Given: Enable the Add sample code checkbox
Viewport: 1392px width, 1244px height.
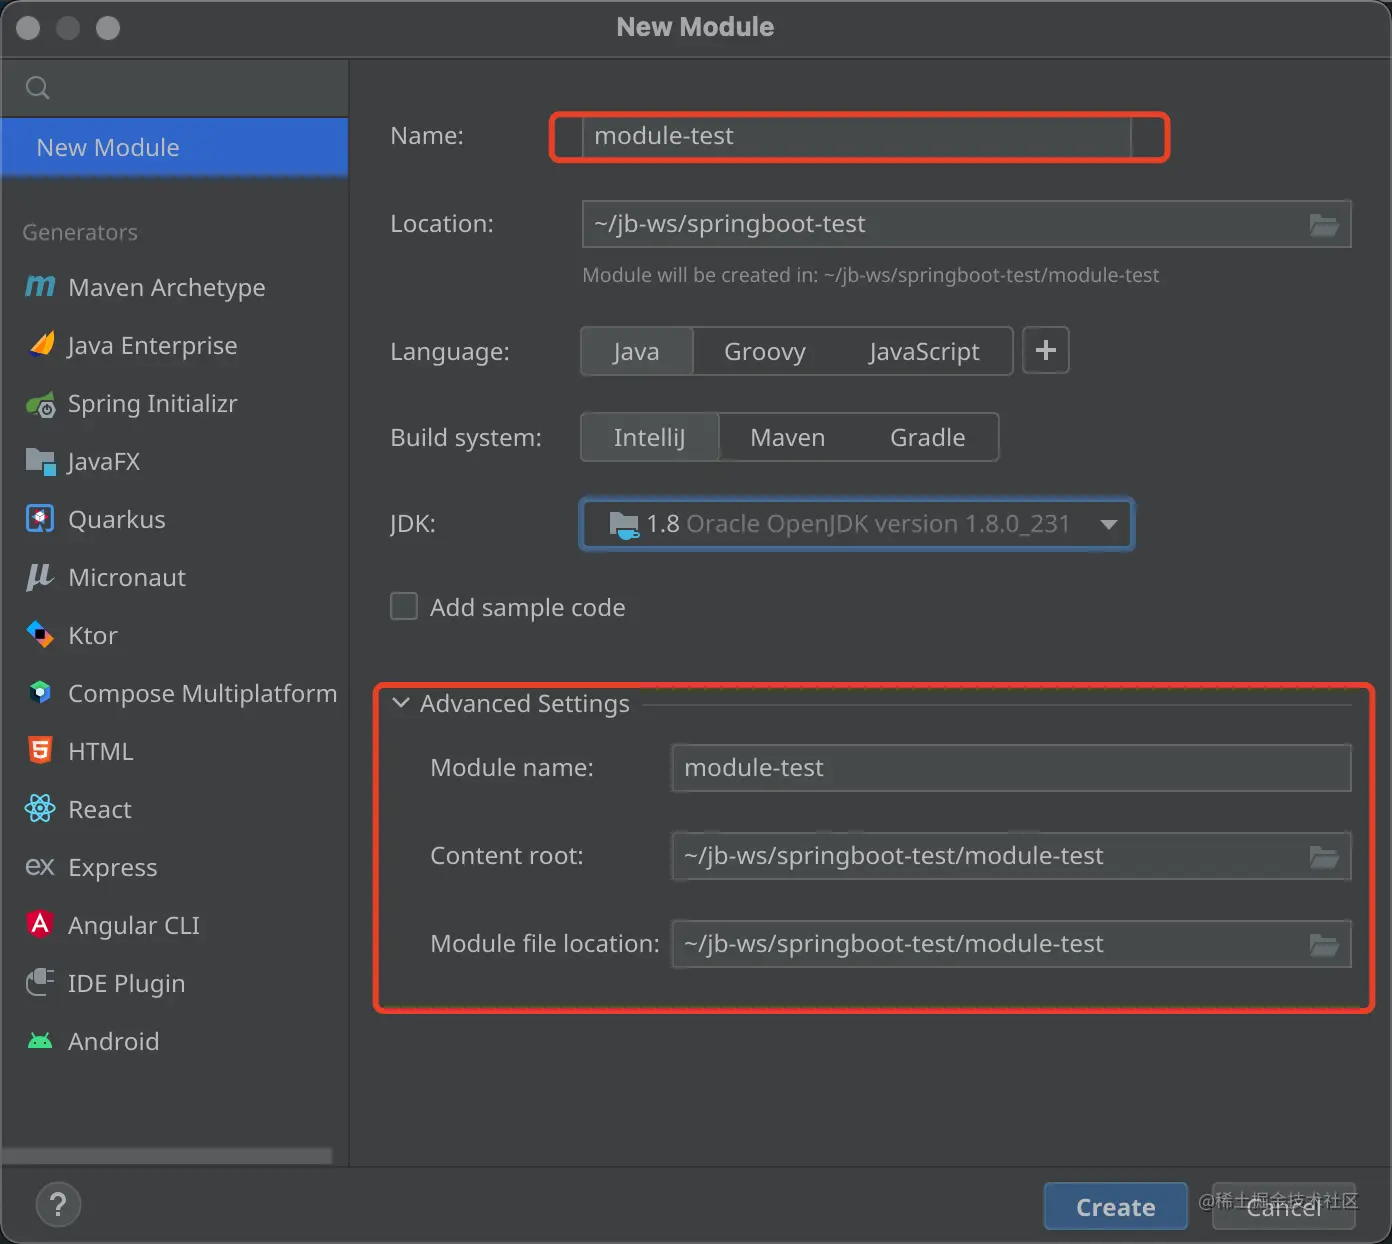Looking at the screenshot, I should pyautogui.click(x=404, y=606).
